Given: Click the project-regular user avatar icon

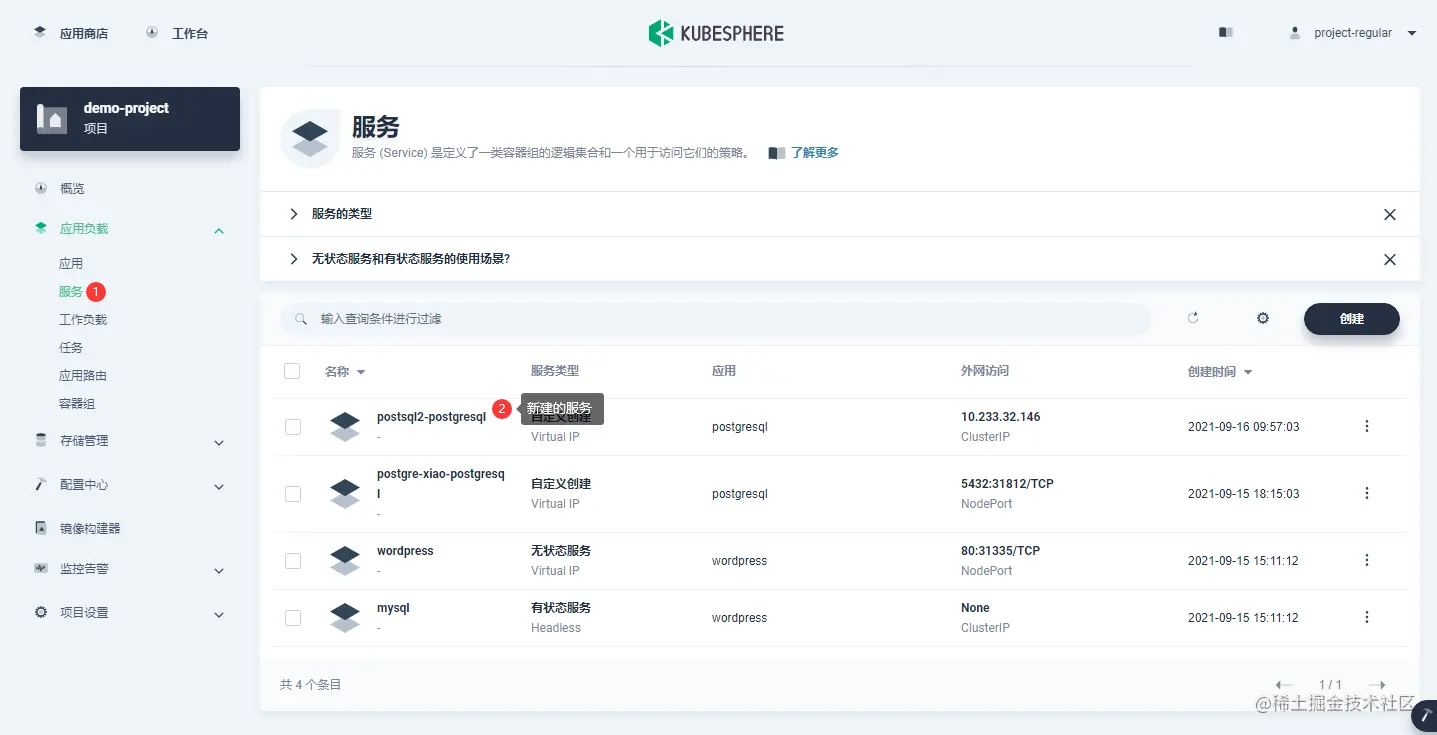Looking at the screenshot, I should pos(1295,33).
